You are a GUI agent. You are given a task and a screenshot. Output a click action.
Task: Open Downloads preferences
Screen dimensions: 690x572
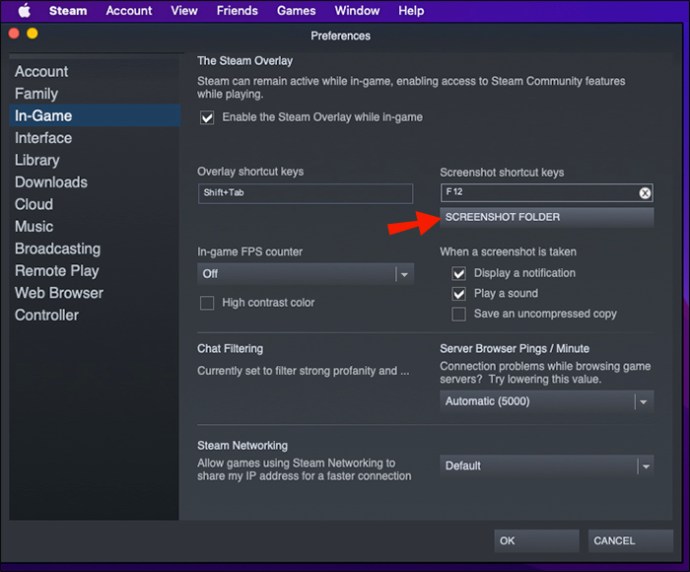coord(95,182)
